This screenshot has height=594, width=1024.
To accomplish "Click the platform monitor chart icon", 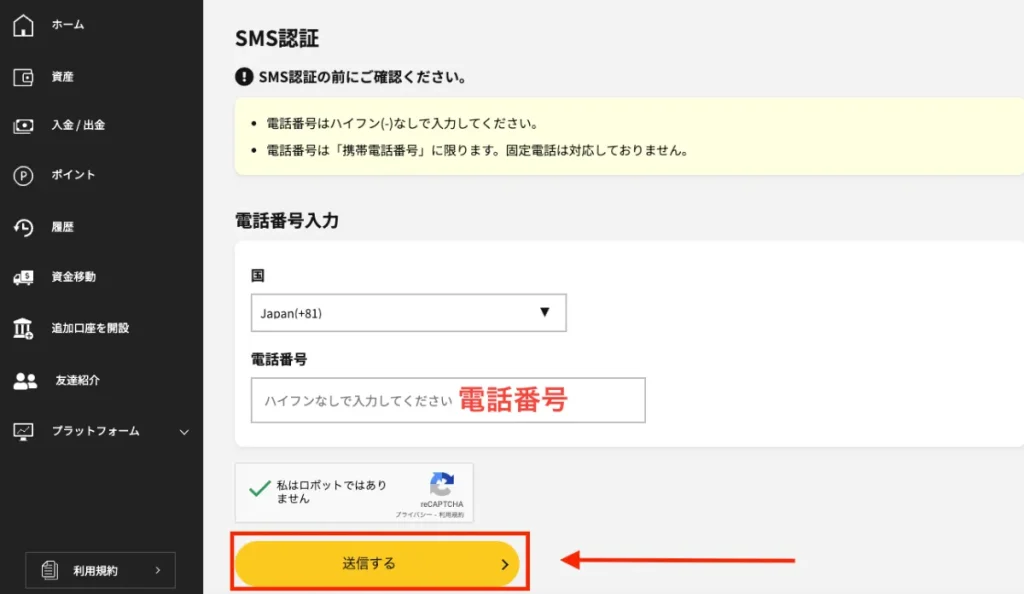I will (23, 432).
